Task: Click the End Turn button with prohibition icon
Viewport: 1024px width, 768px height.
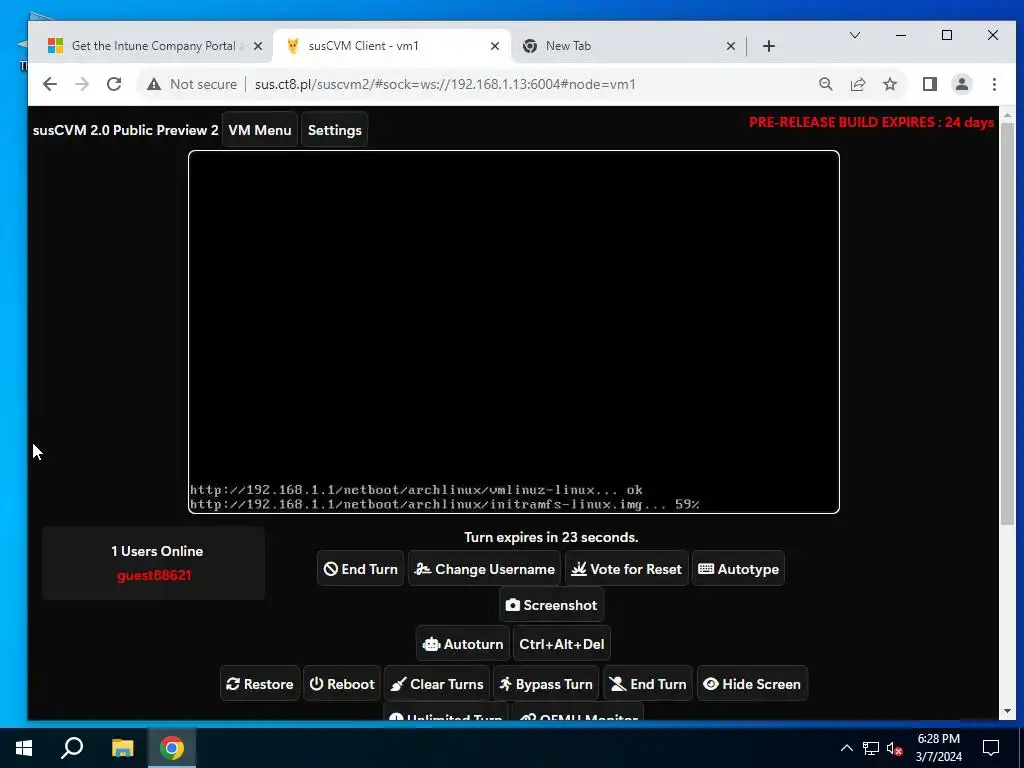Action: [360, 569]
